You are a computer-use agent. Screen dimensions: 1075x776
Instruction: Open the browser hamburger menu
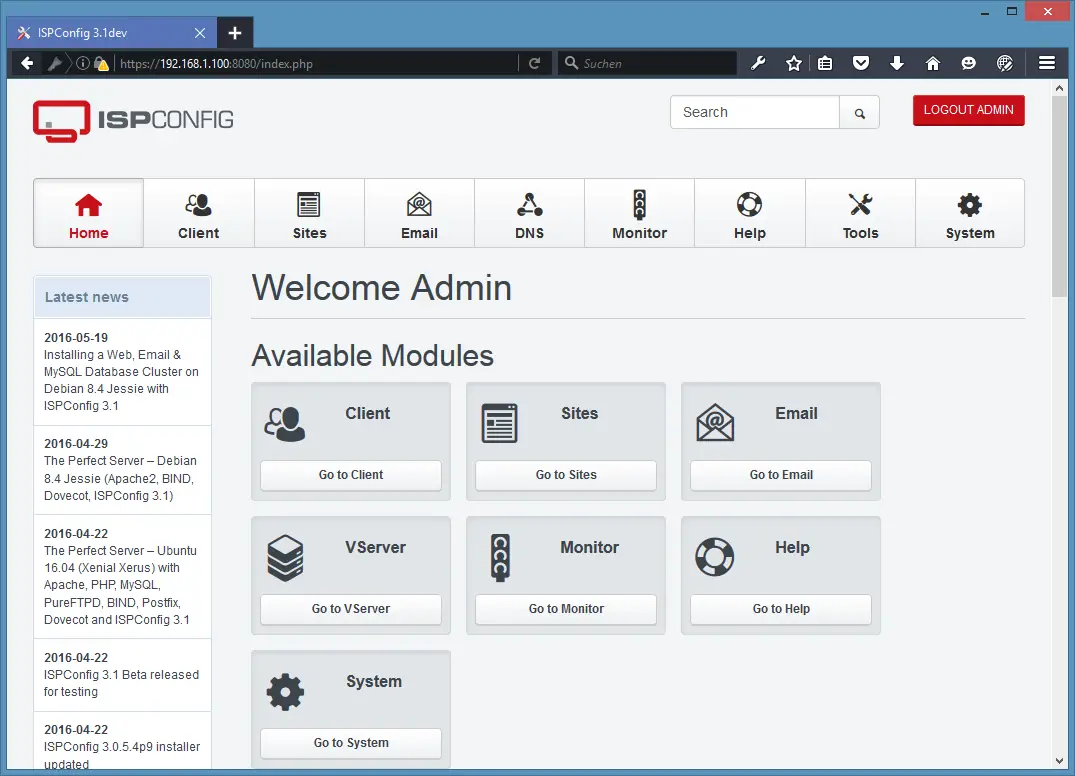pos(1047,64)
